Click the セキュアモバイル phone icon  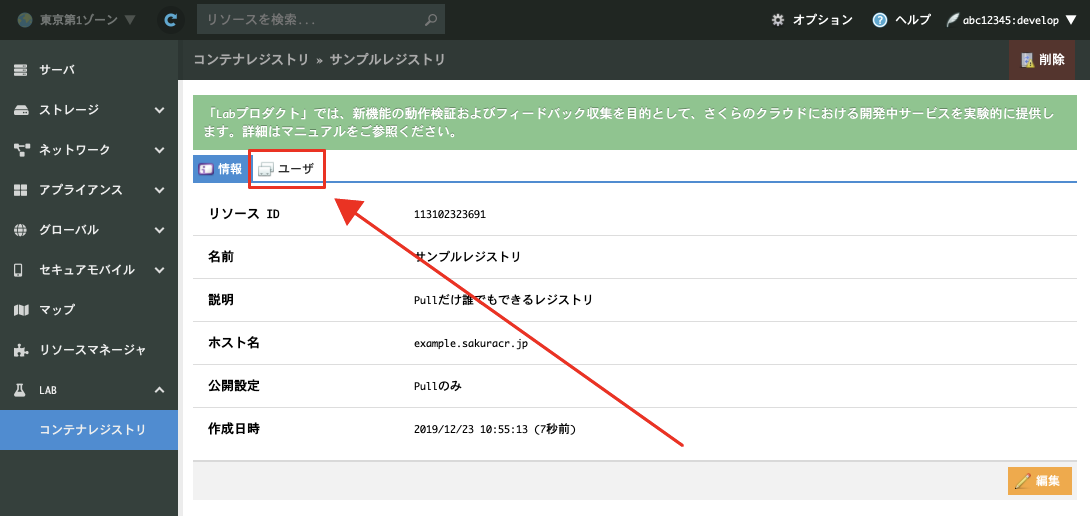pyautogui.click(x=19, y=270)
